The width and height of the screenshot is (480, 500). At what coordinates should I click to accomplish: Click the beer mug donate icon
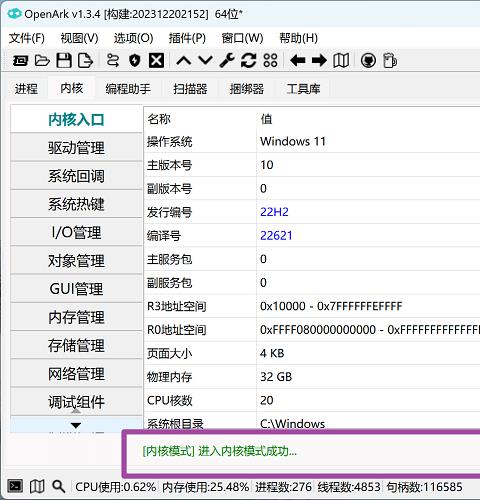pos(390,61)
